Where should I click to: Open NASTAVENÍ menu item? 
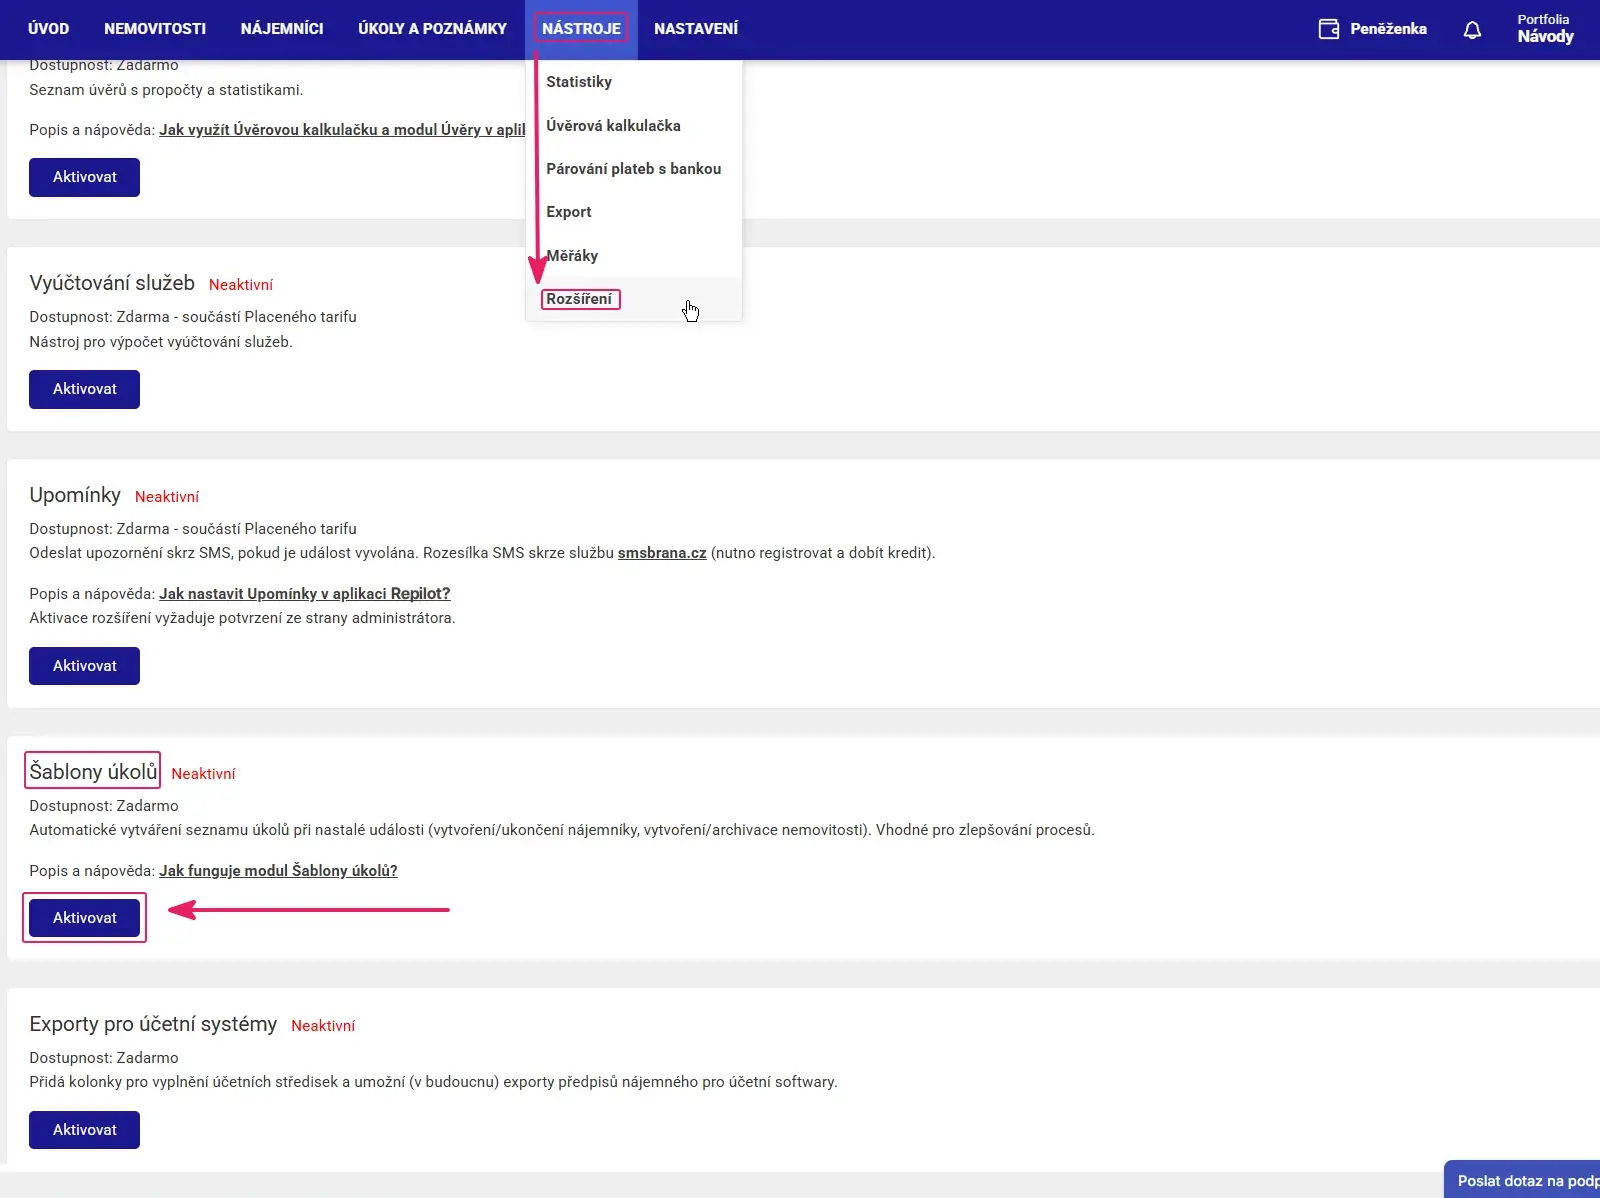click(x=696, y=29)
